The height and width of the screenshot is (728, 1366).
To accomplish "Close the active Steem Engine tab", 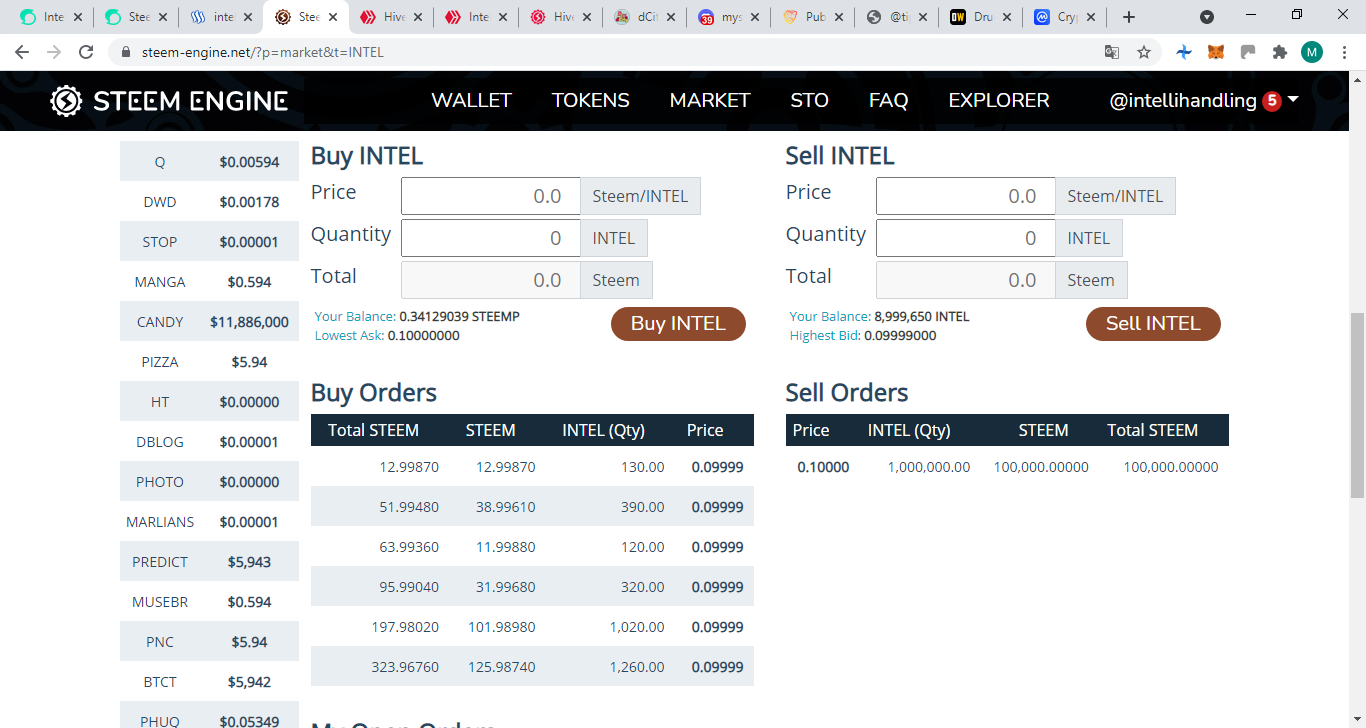I will pyautogui.click(x=331, y=17).
